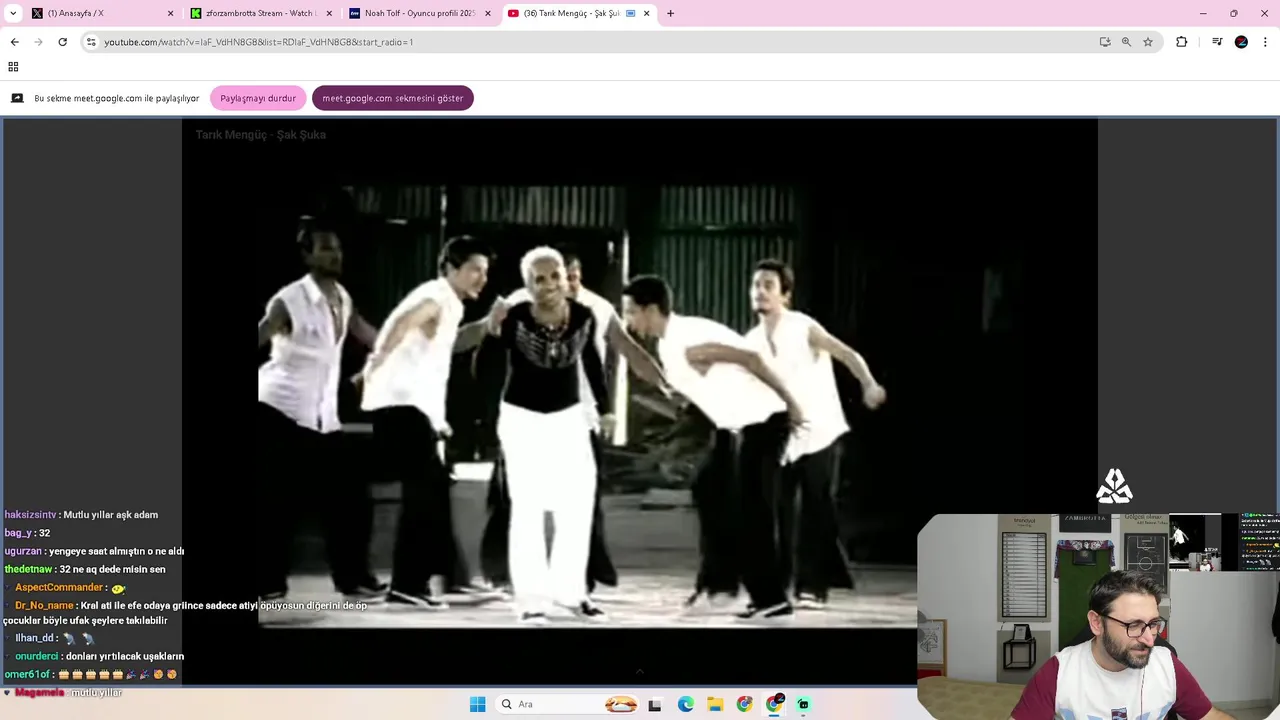Open the tab search dropdown arrow
Image resolution: width=1280 pixels, height=720 pixels.
pyautogui.click(x=13, y=13)
